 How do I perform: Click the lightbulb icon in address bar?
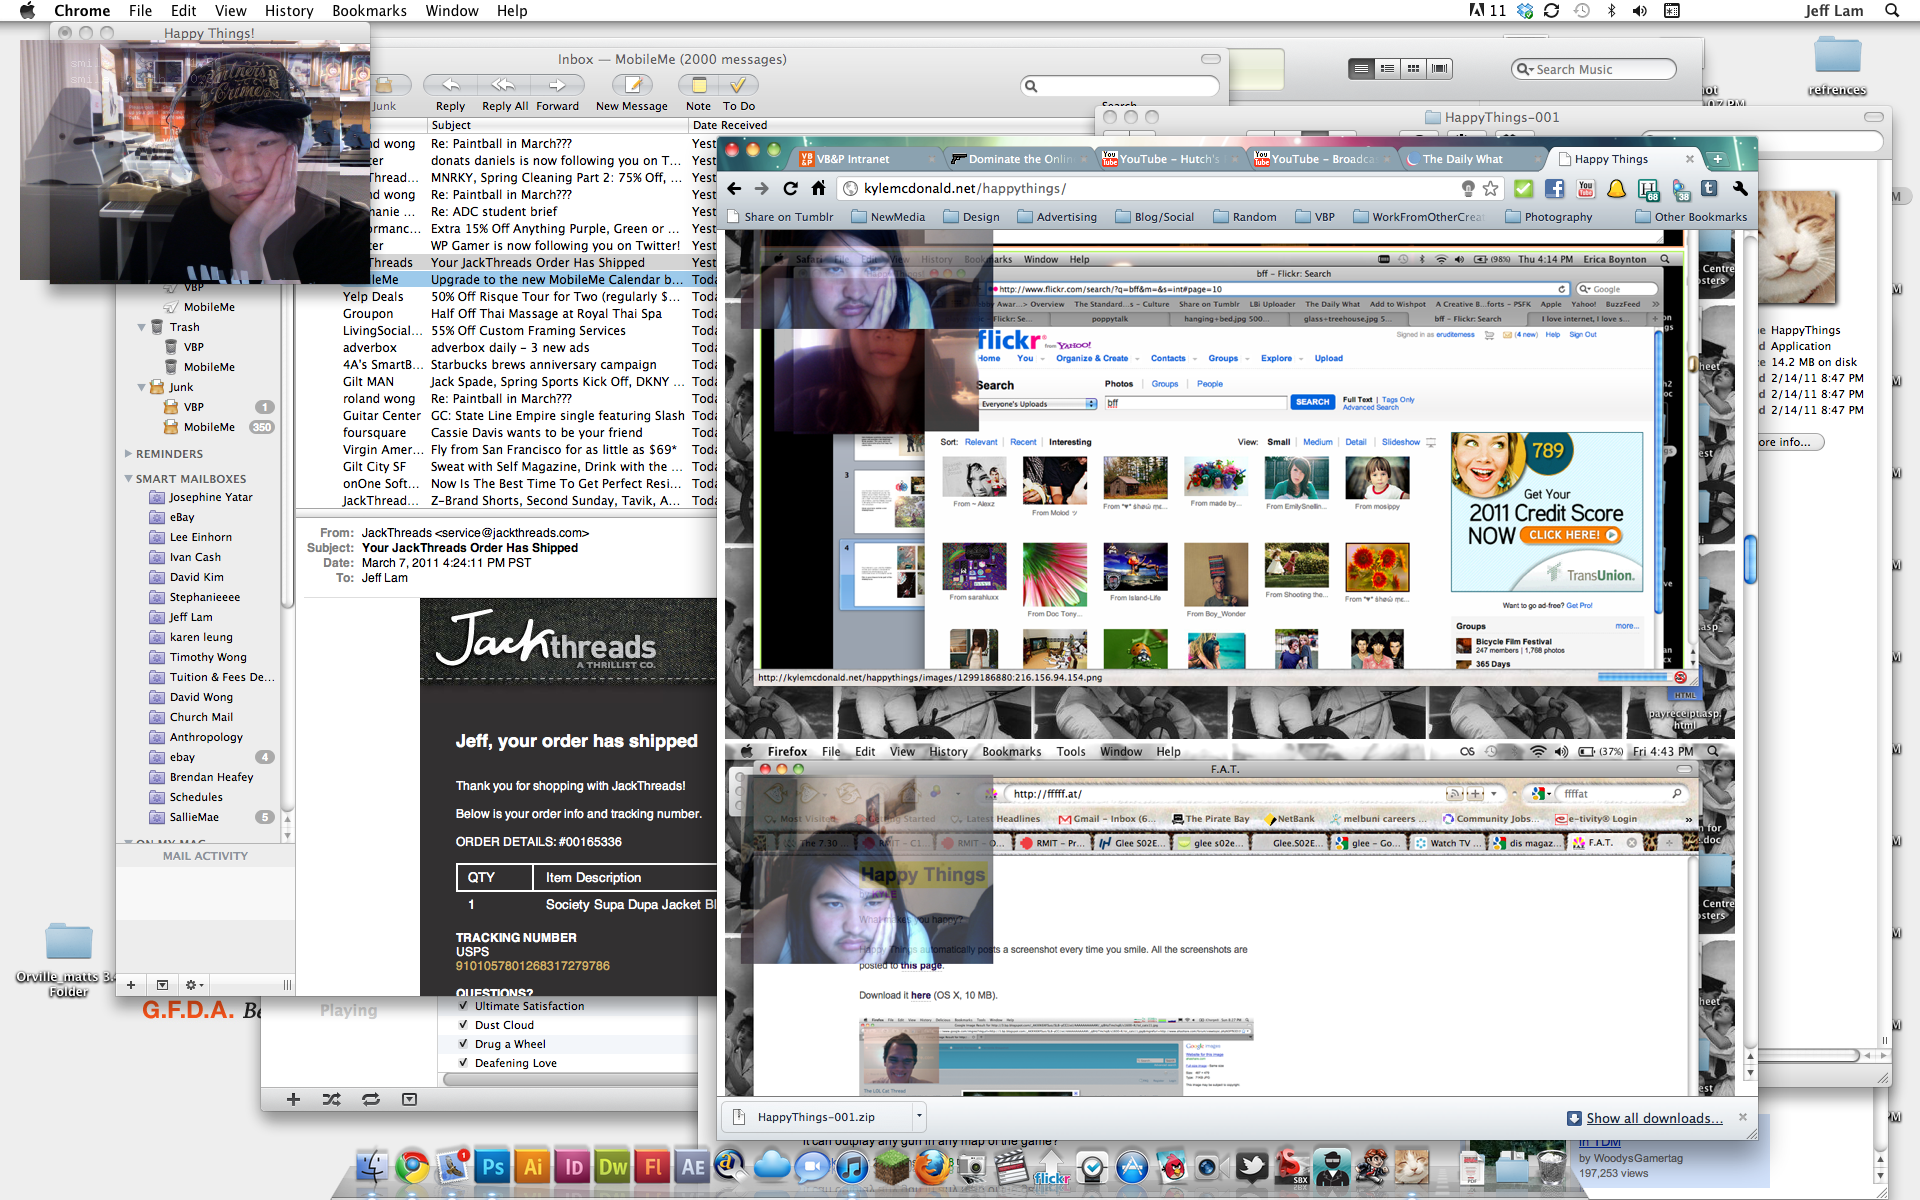pos(1468,188)
